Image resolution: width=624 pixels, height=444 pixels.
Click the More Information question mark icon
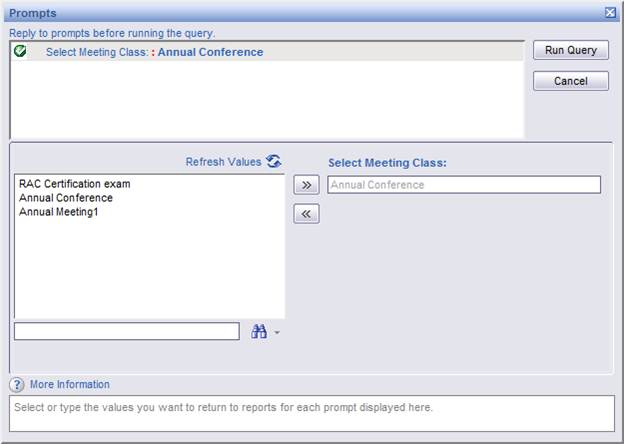pos(17,385)
